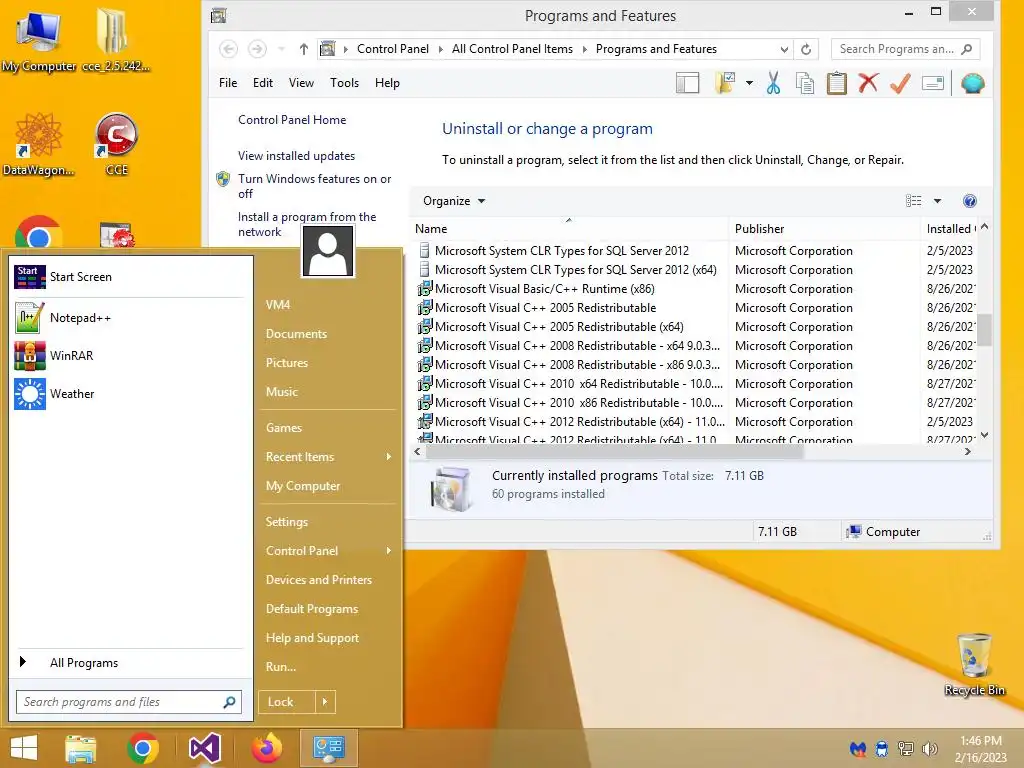Open the recent locations dropdown arrow
This screenshot has width=1024, height=768.
coord(281,49)
